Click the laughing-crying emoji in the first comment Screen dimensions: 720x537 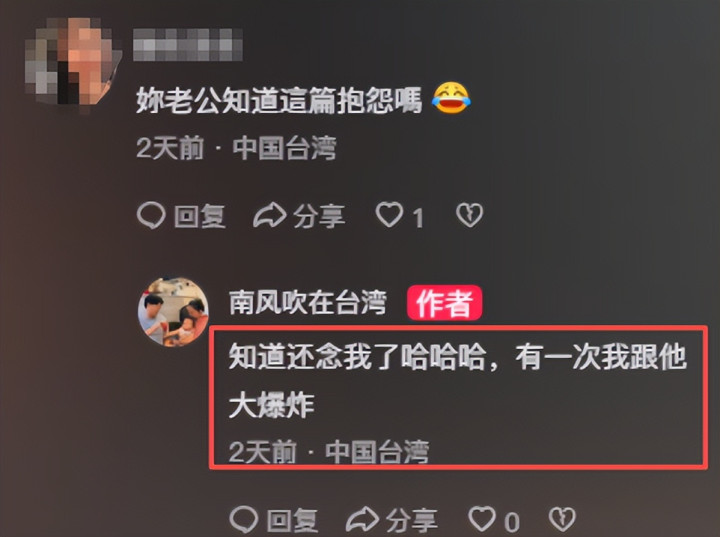pyautogui.click(x=451, y=98)
